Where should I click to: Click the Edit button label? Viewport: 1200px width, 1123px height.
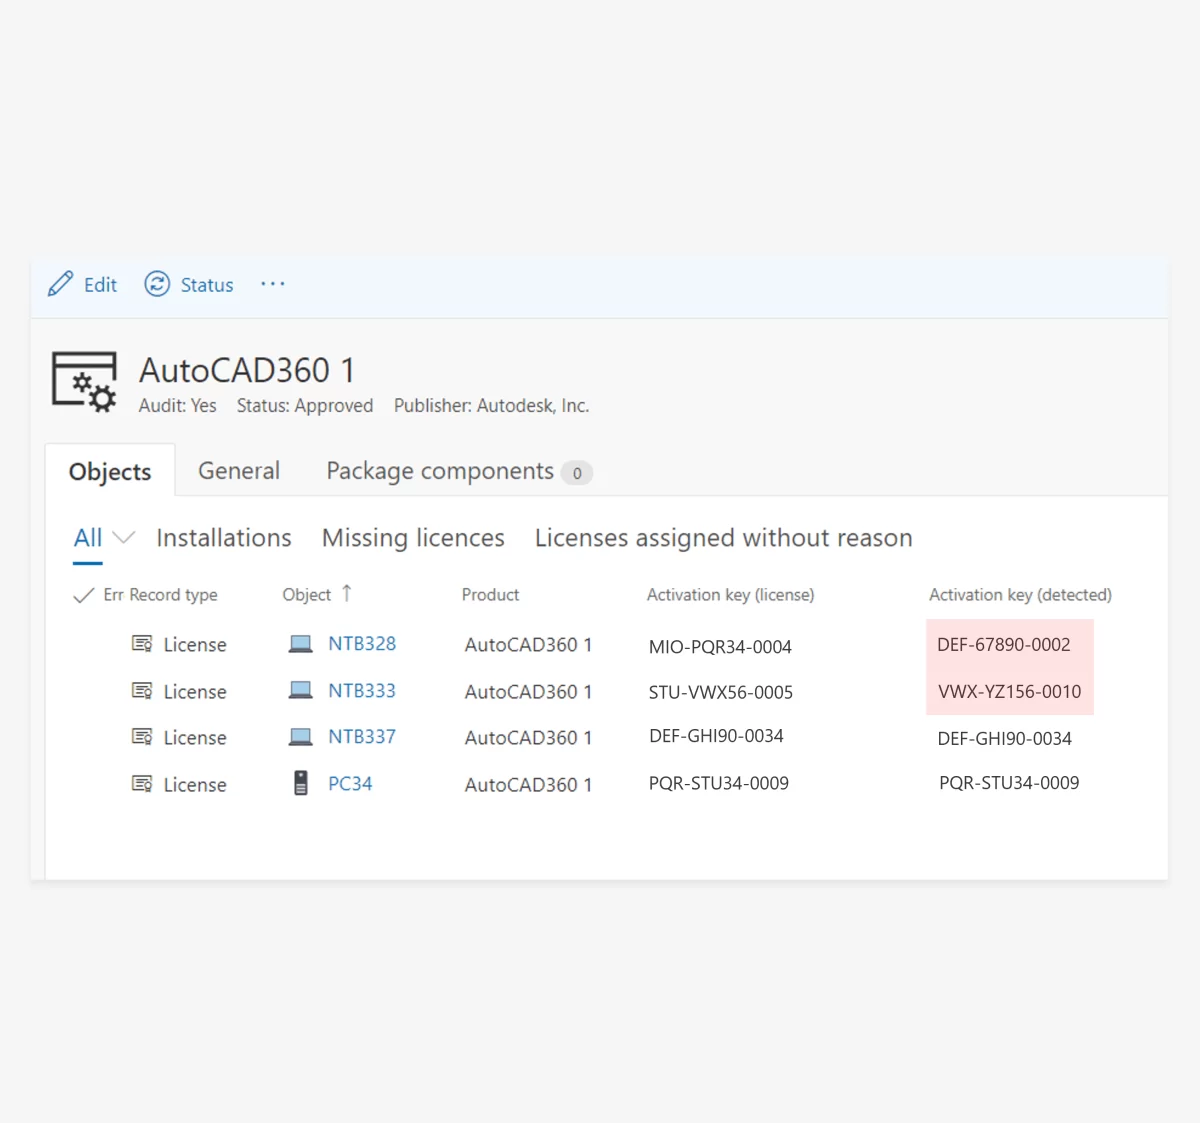tap(100, 285)
